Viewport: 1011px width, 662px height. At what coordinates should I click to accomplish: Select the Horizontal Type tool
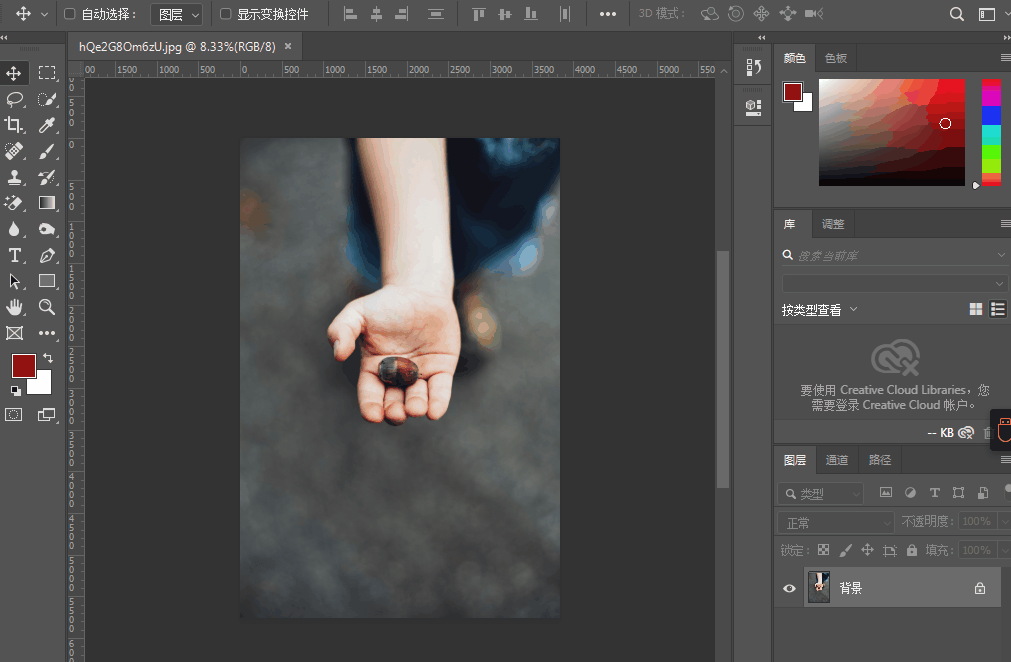click(x=15, y=255)
